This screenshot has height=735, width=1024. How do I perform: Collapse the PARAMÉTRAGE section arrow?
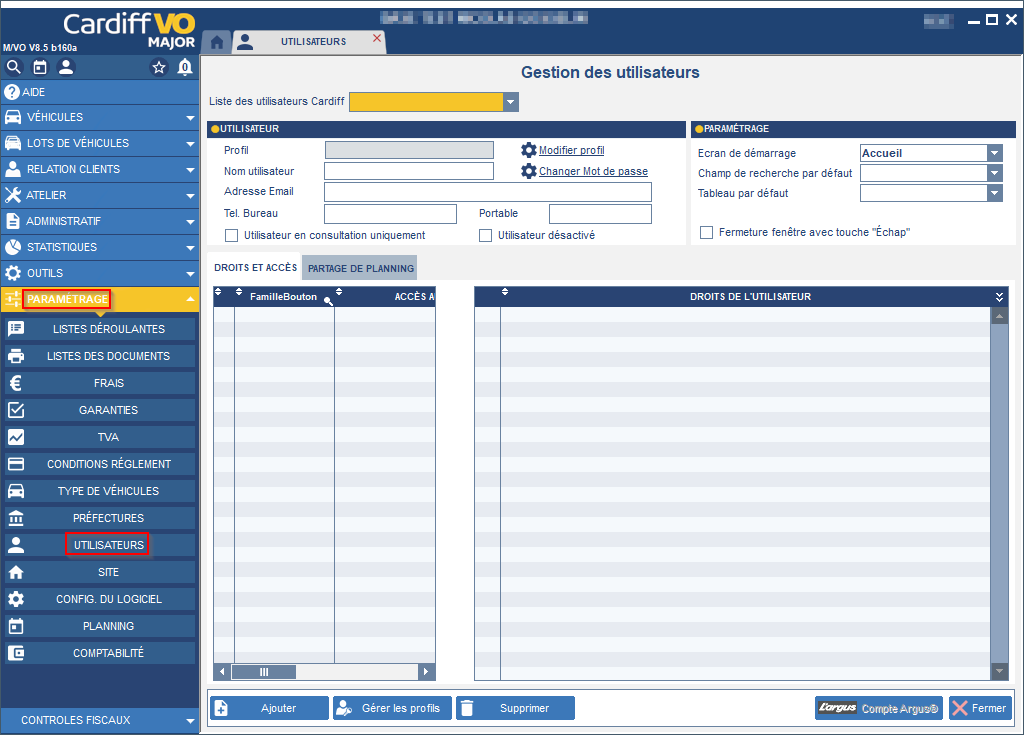[x=190, y=299]
